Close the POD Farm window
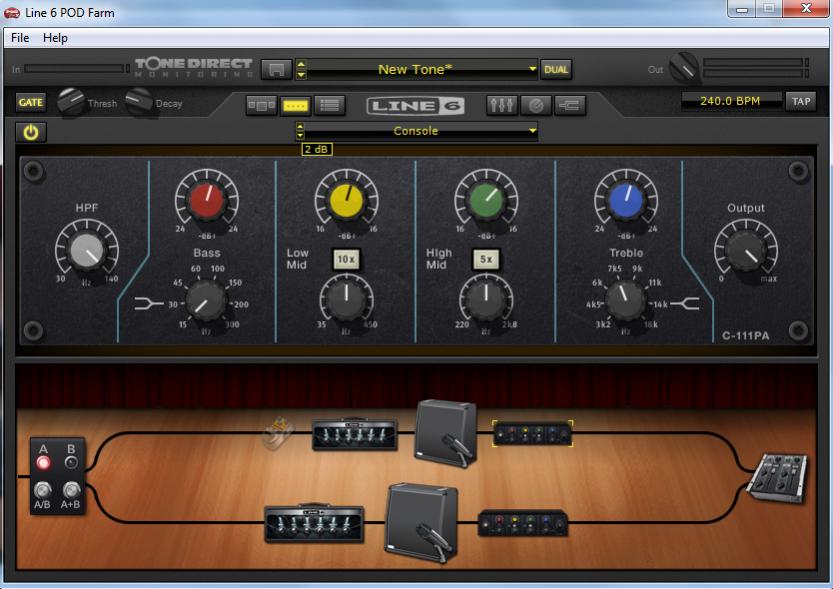This screenshot has width=833, height=589. coord(806,8)
